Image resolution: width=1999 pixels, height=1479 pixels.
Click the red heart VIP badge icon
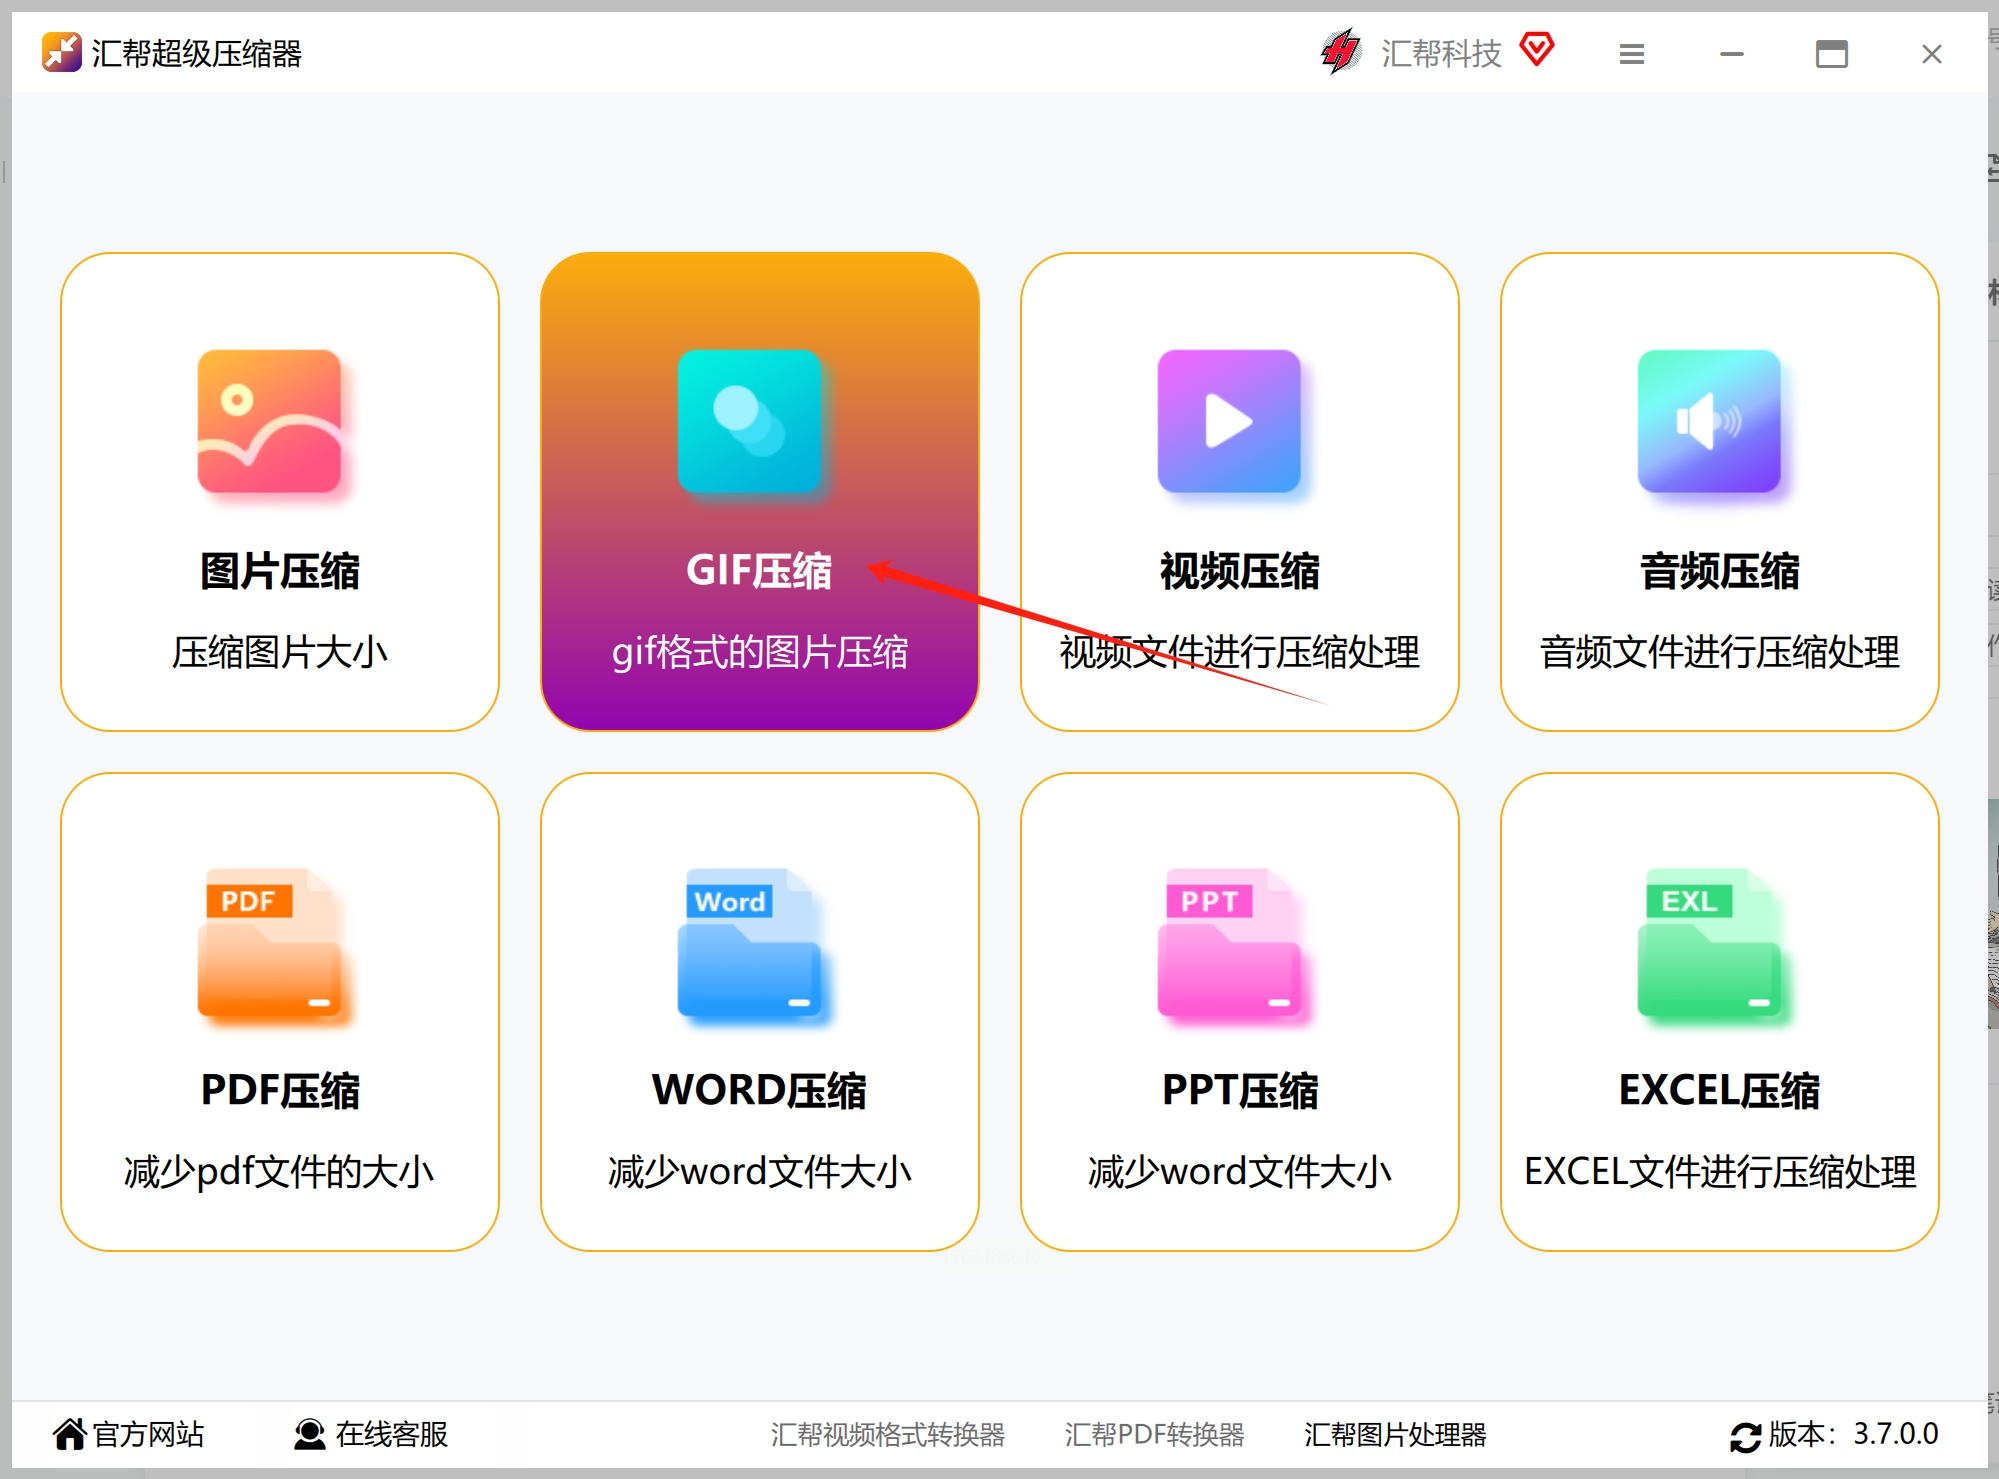pyautogui.click(x=1537, y=48)
